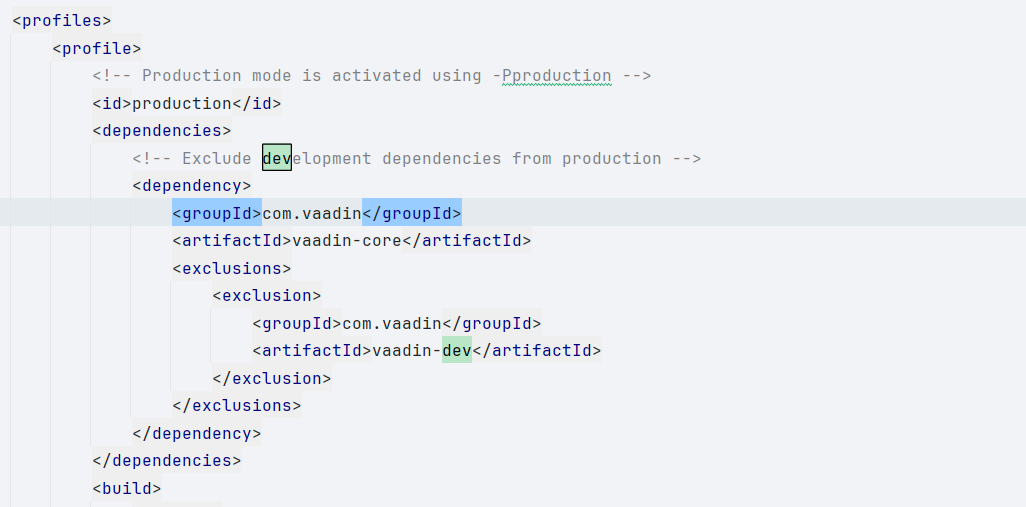Image resolution: width=1026 pixels, height=507 pixels.
Task: Click highlighted 'dev' in the Exclude comment
Action: pos(277,158)
